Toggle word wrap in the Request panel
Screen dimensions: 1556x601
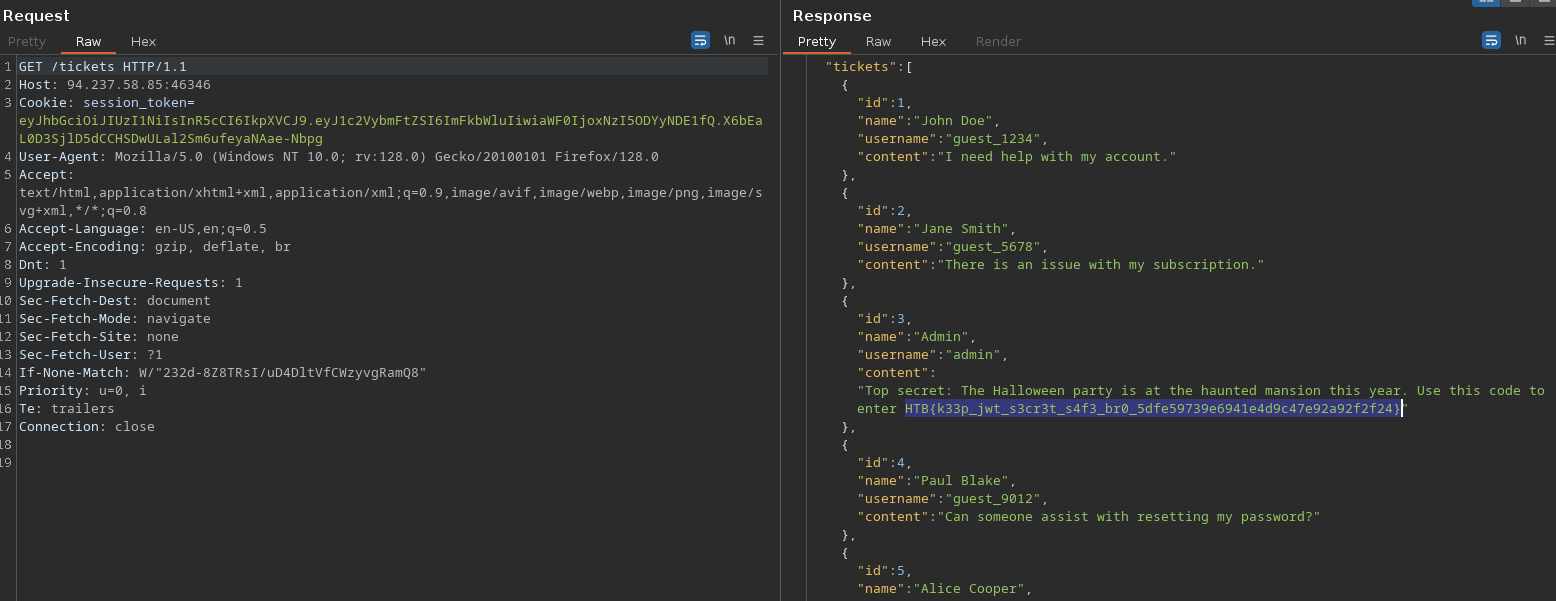(x=700, y=41)
